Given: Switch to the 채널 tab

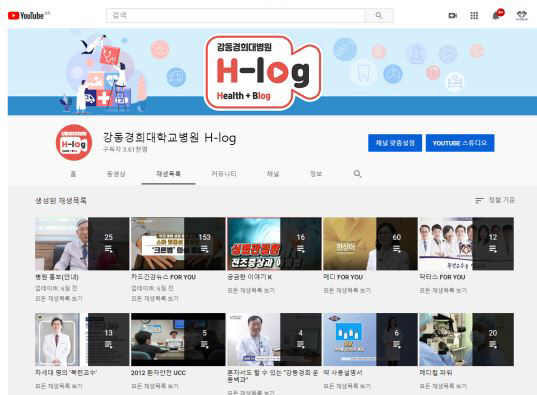Looking at the screenshot, I should 273,174.
